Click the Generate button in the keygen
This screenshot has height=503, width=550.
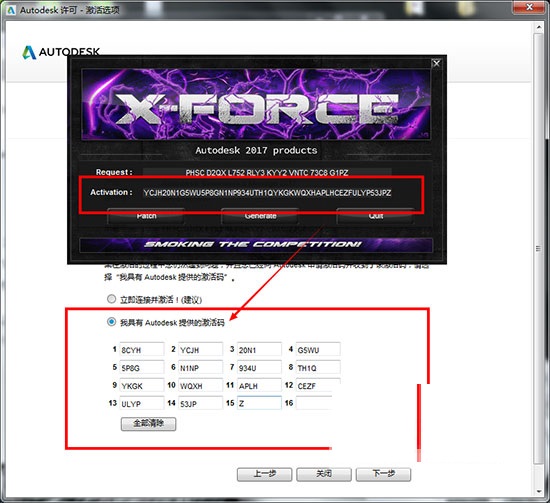pos(260,216)
